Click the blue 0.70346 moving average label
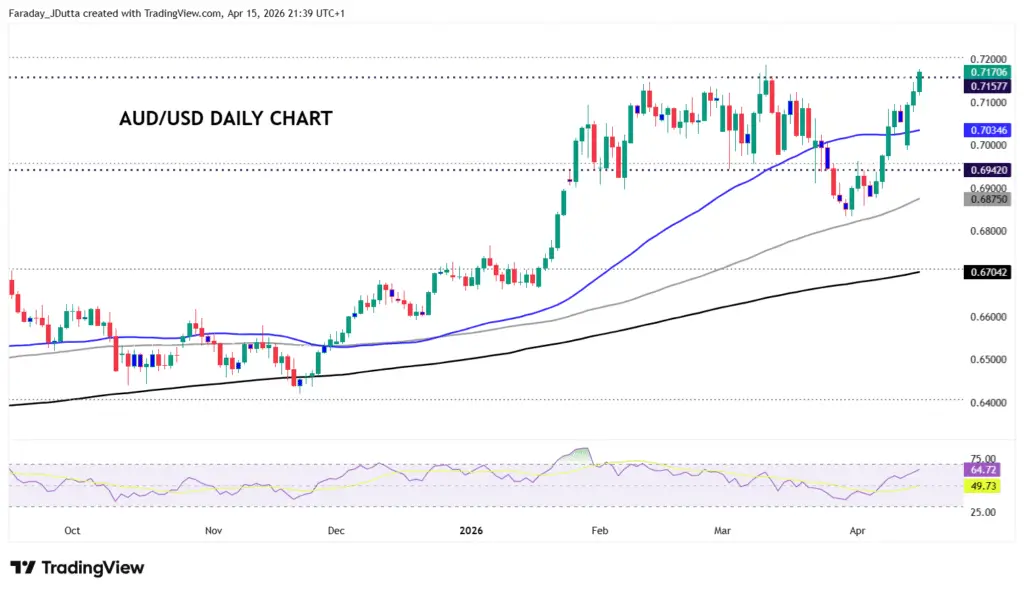The width and height of the screenshot is (1024, 593). click(986, 130)
